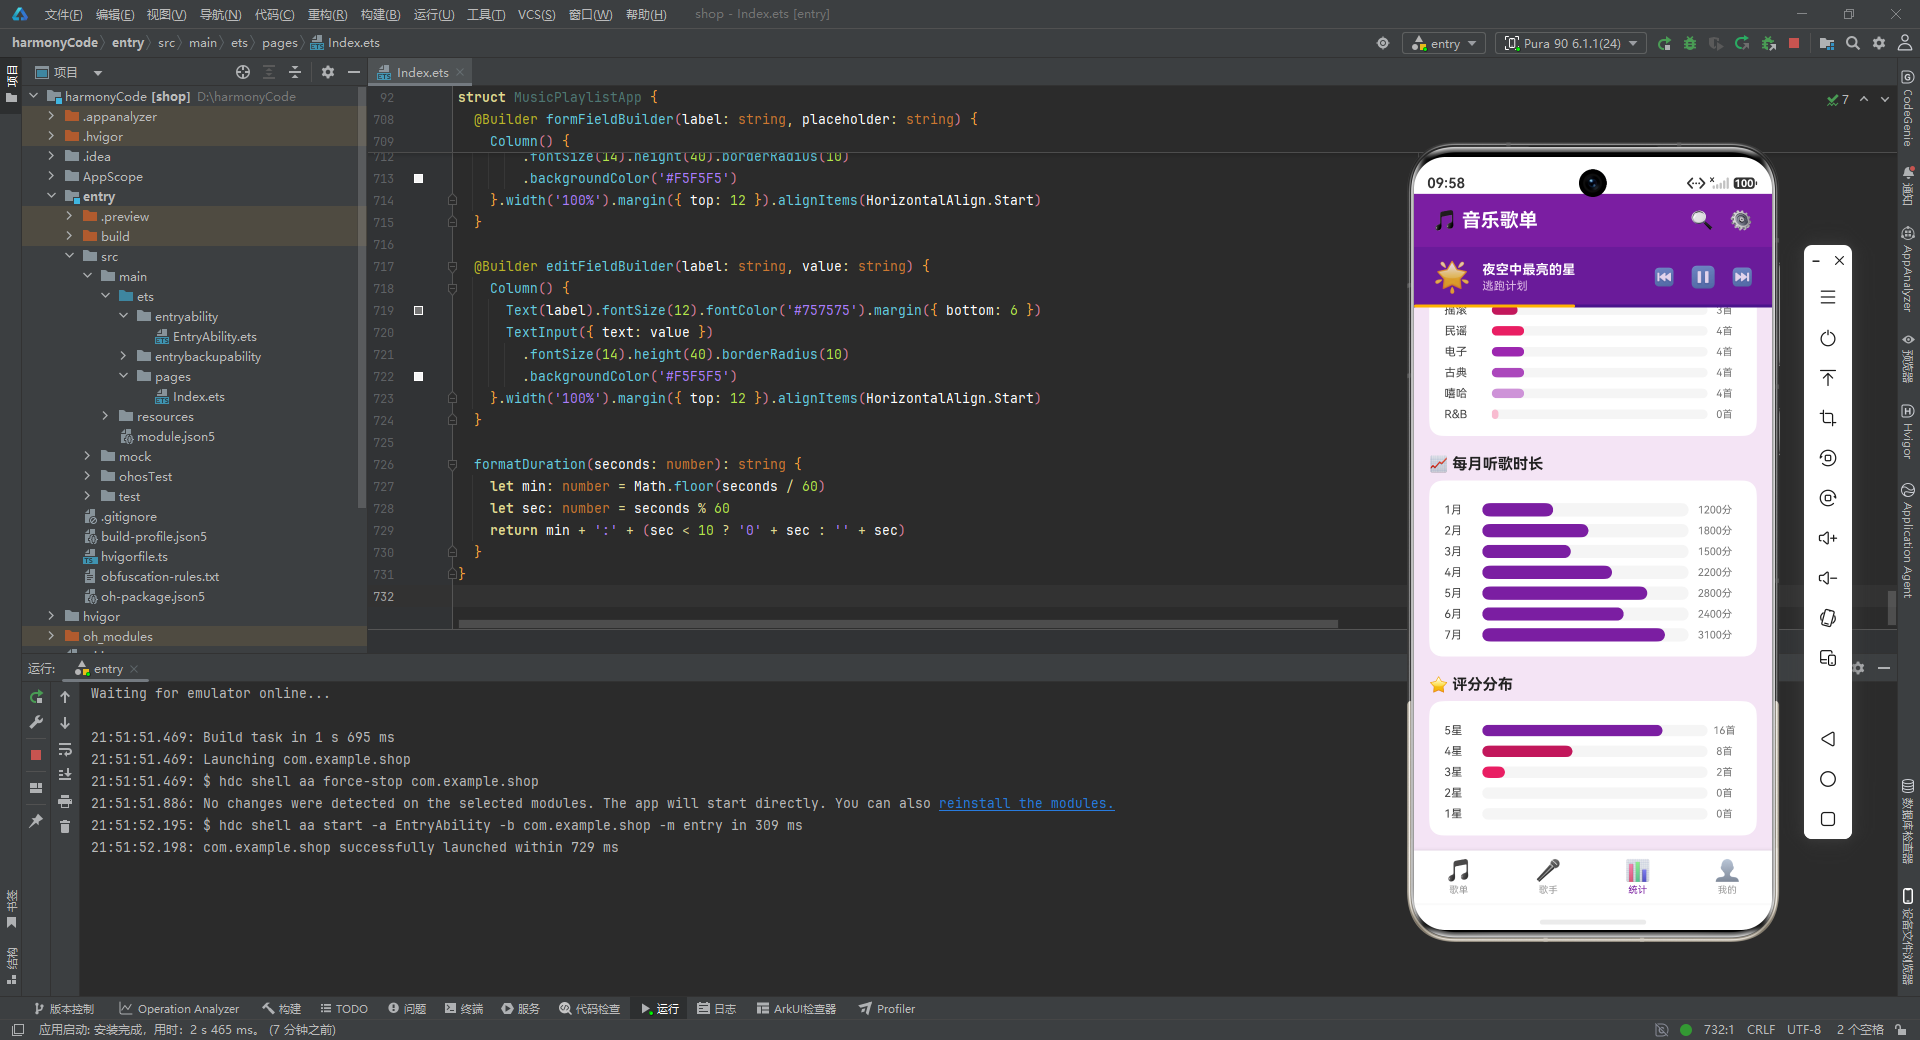Open the TODO tool window button

coord(344,1009)
